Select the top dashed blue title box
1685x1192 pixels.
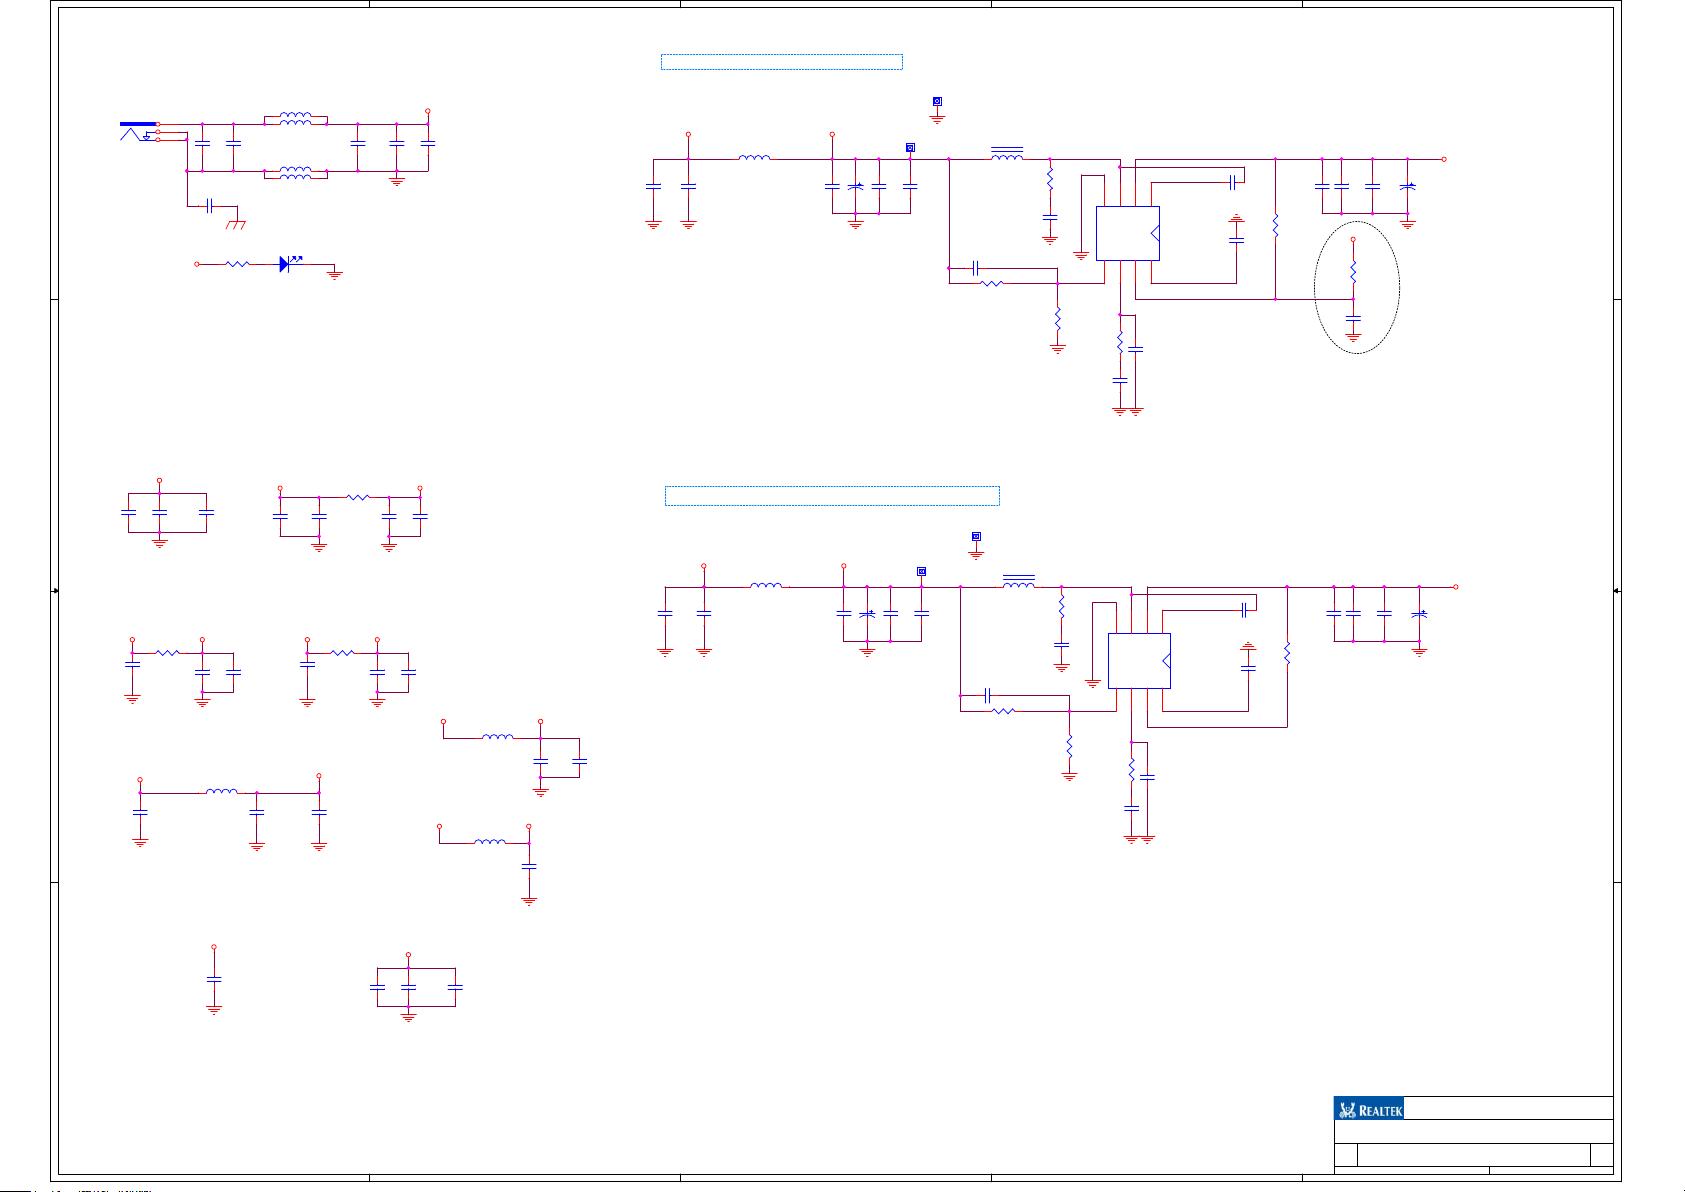click(781, 62)
